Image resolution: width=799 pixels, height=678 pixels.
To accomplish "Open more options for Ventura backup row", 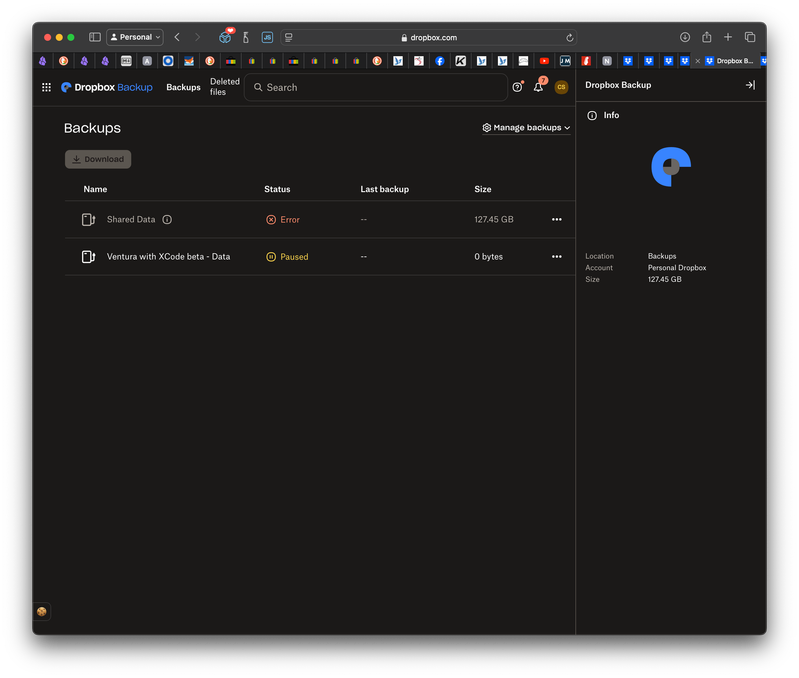I will (x=557, y=257).
